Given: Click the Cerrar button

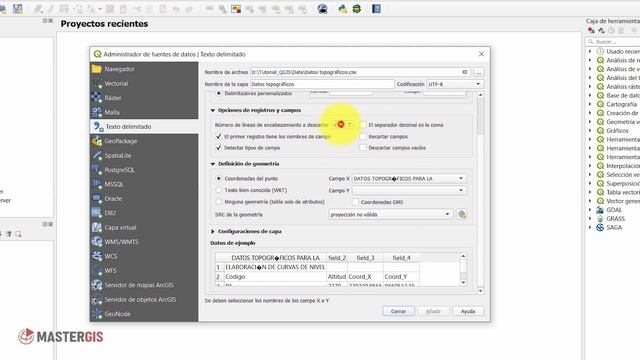Looking at the screenshot, I should coord(398,311).
